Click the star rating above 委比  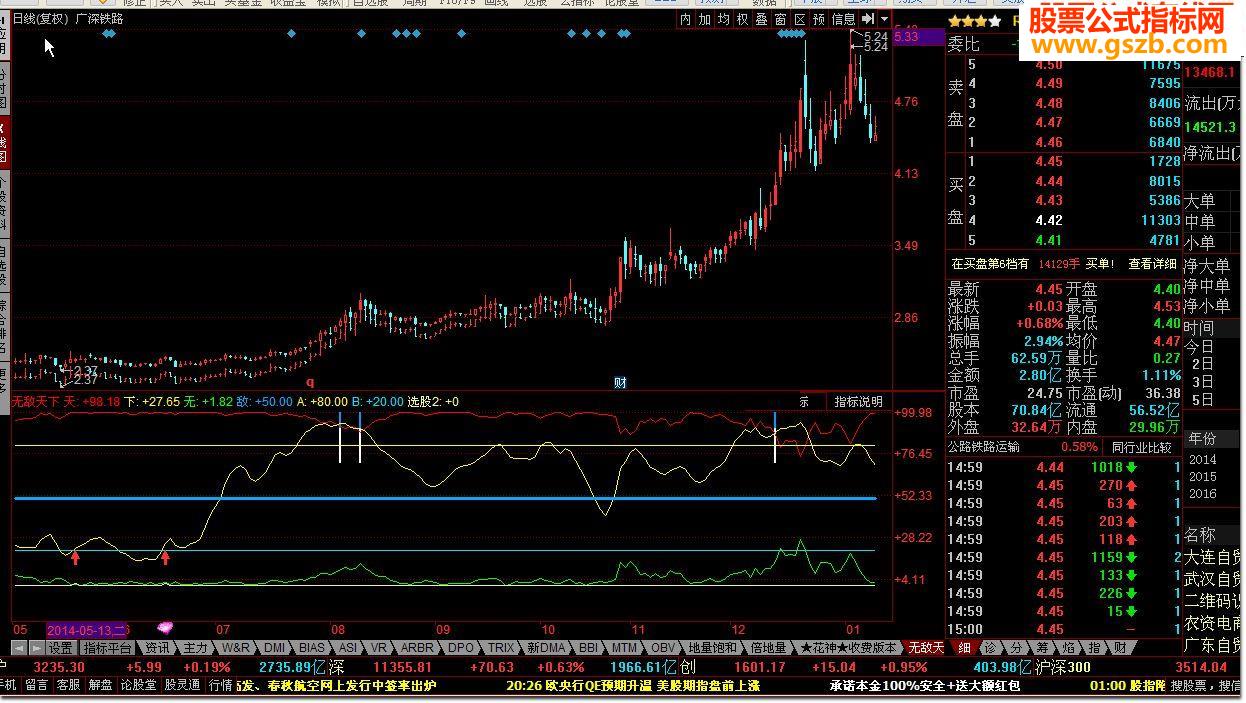(975, 20)
